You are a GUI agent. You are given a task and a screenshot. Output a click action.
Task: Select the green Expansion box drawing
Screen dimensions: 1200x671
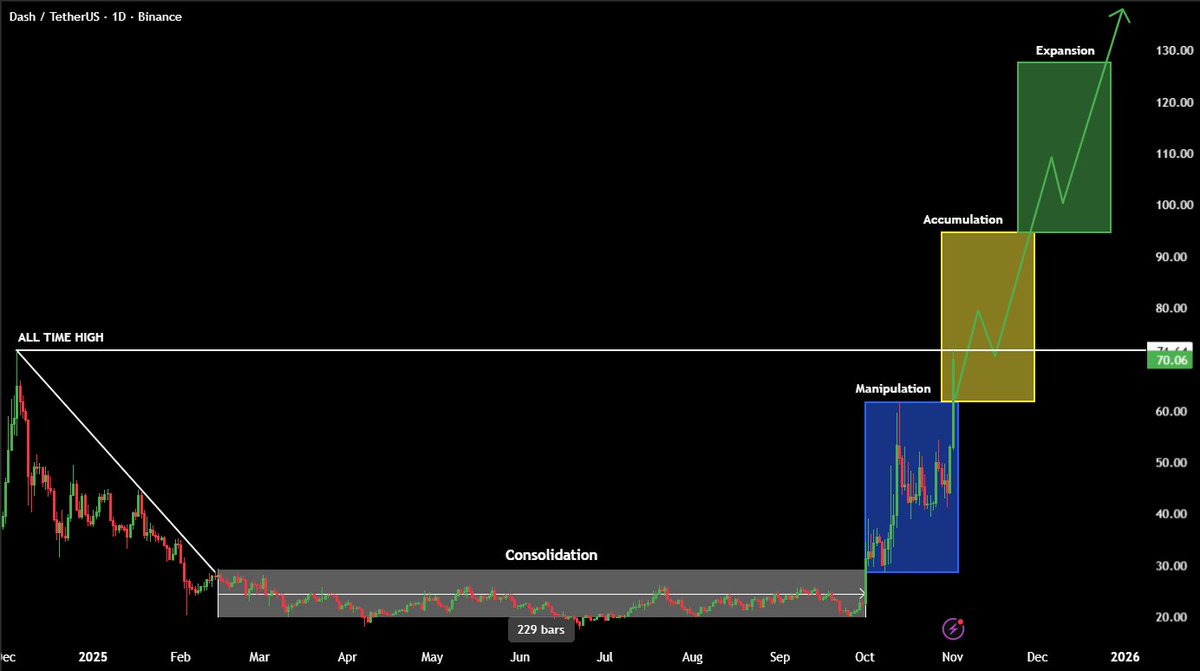click(1063, 145)
